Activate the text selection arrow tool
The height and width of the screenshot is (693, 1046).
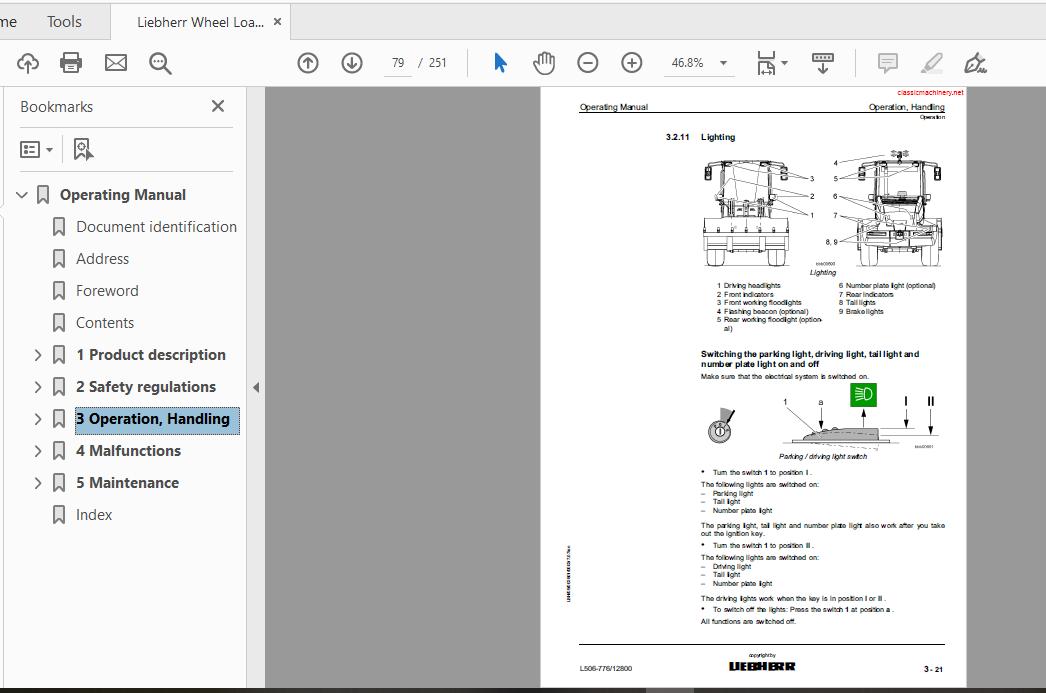tap(499, 62)
